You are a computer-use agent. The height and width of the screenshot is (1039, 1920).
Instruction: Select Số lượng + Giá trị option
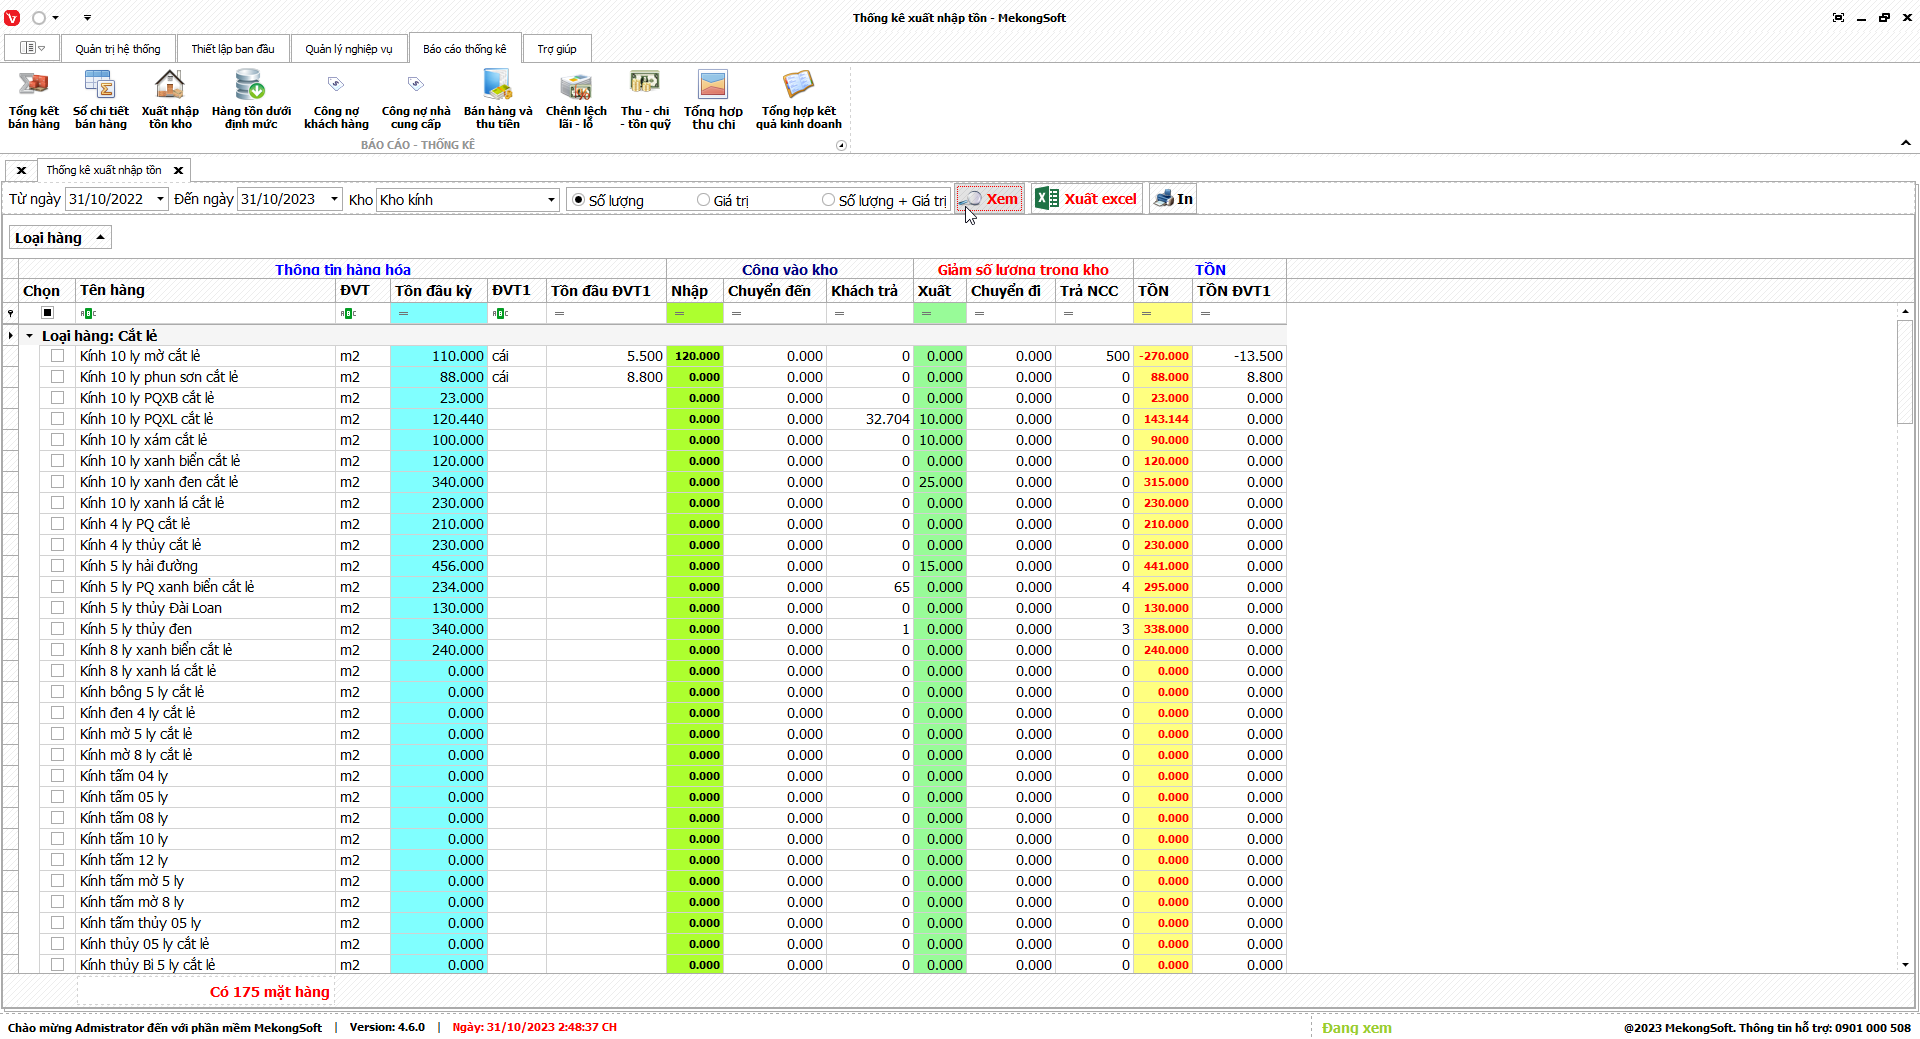coord(828,200)
